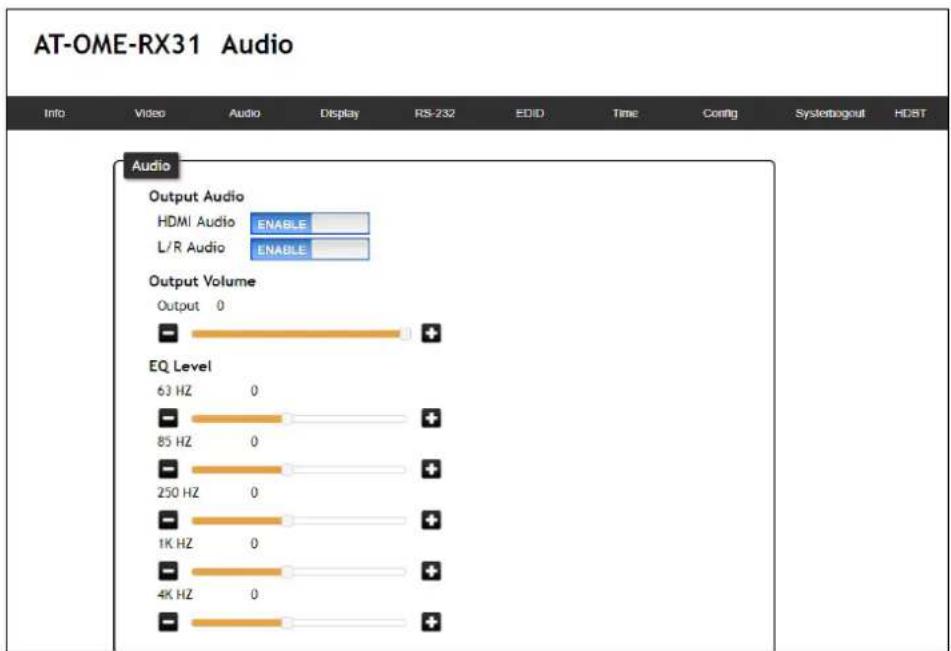Click the HDMI Audio label
Screen dimensions: 951x651
click(x=196, y=222)
